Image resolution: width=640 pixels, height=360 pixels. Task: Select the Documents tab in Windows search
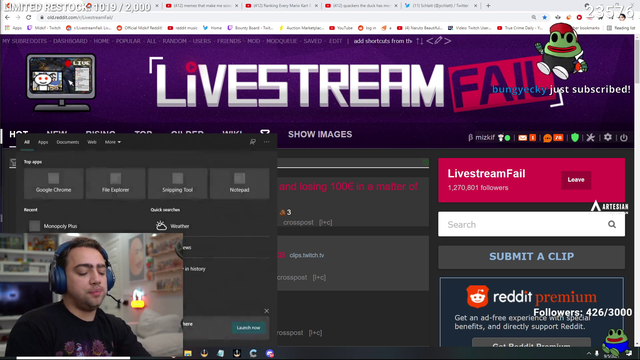pyautogui.click(x=68, y=142)
